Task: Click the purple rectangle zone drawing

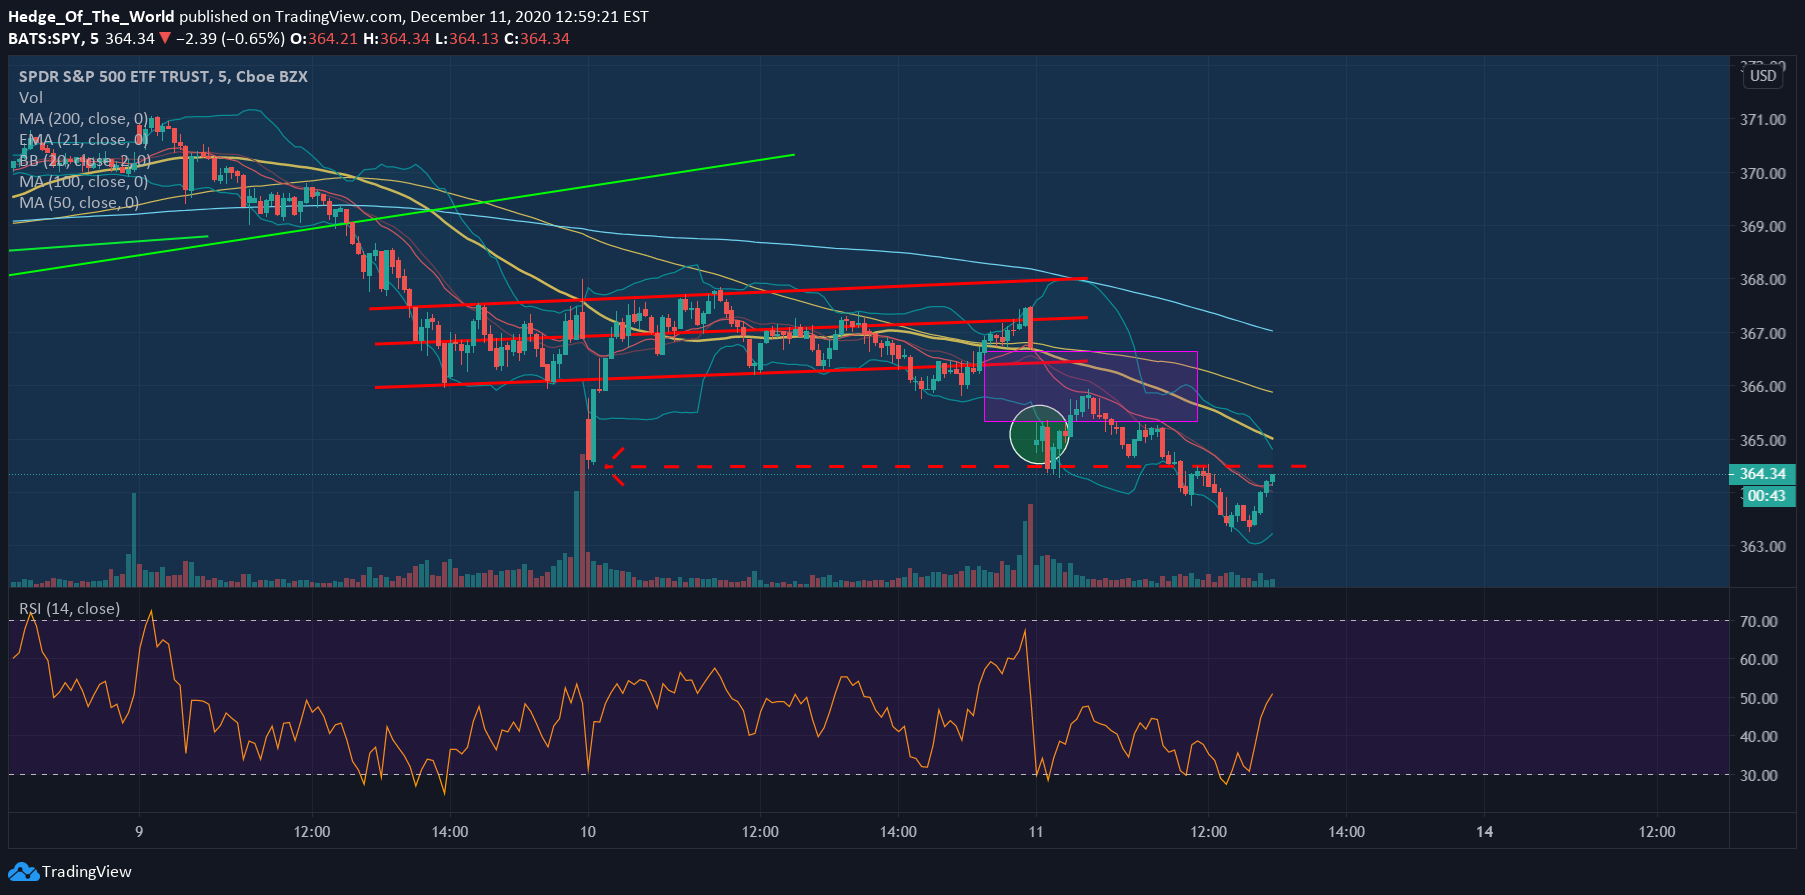Action: tap(1091, 386)
